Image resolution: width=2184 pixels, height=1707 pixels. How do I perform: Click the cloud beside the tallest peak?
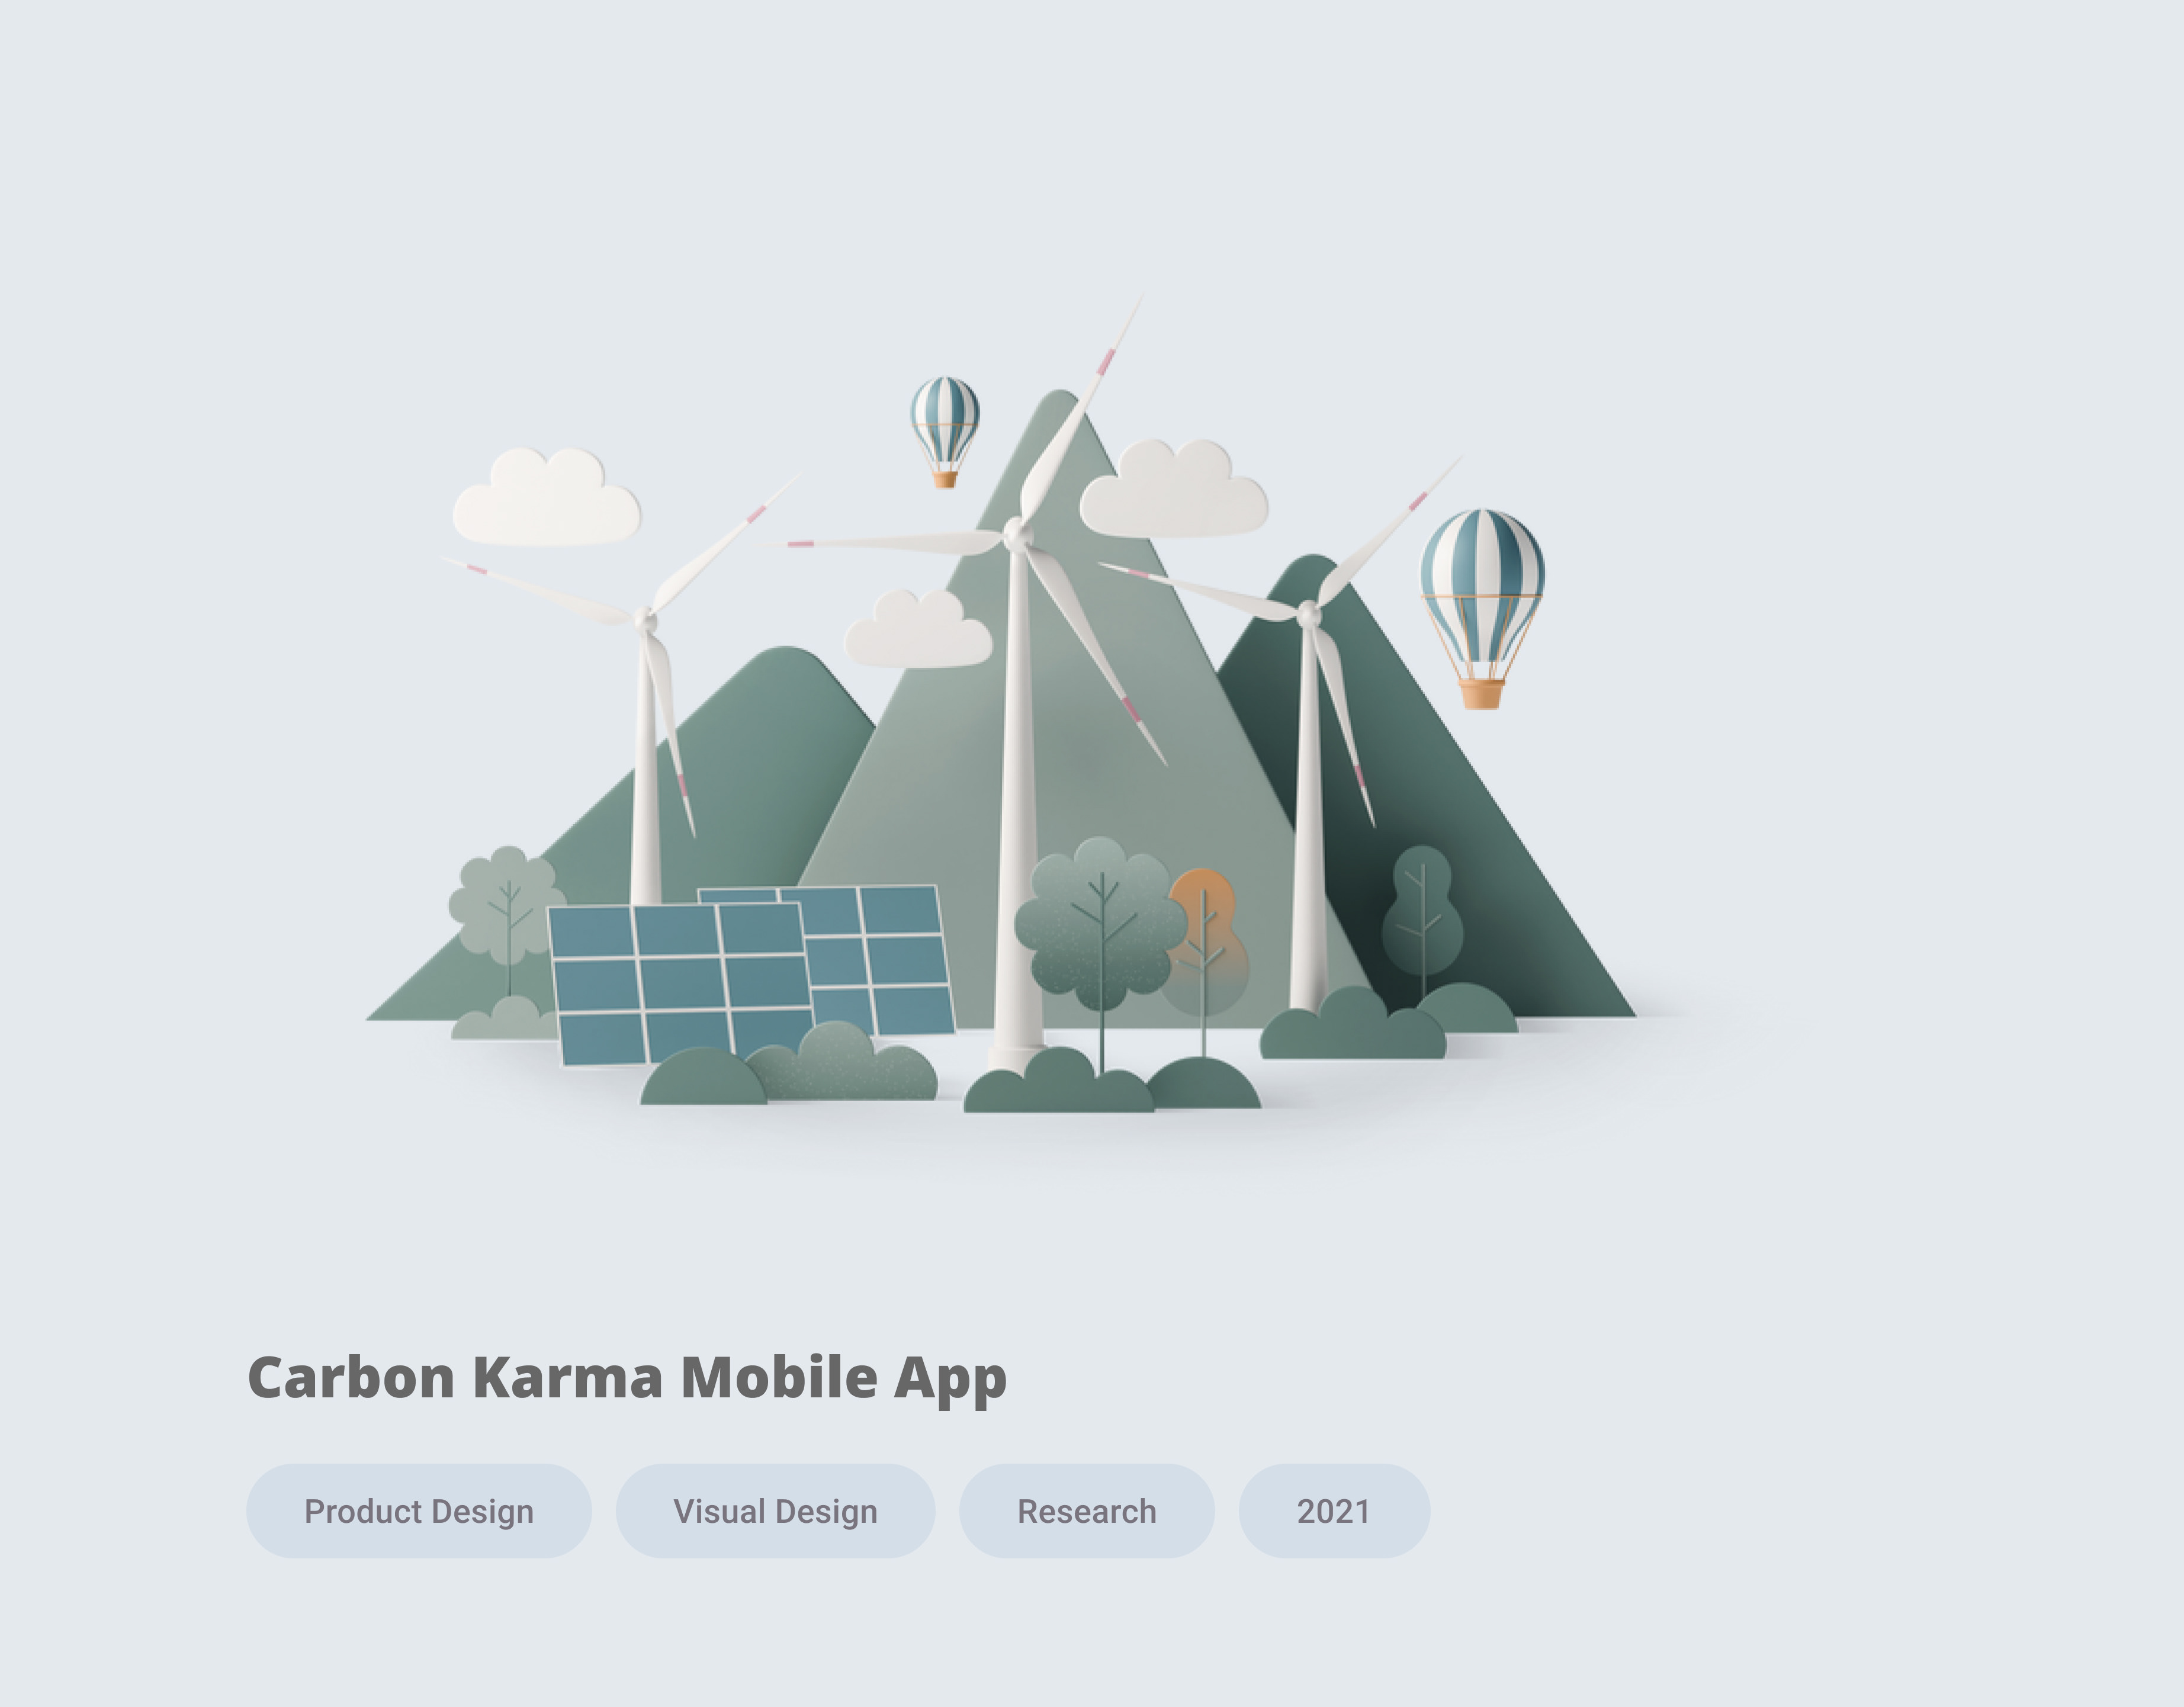click(1174, 488)
